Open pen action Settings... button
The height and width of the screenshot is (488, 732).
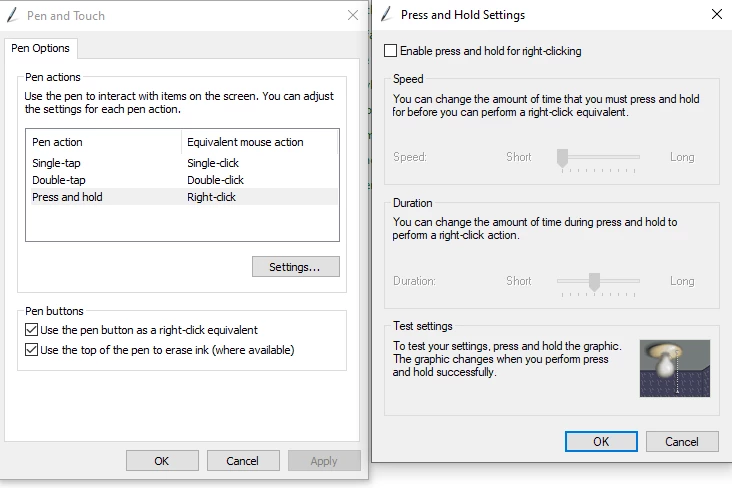pyautogui.click(x=296, y=267)
